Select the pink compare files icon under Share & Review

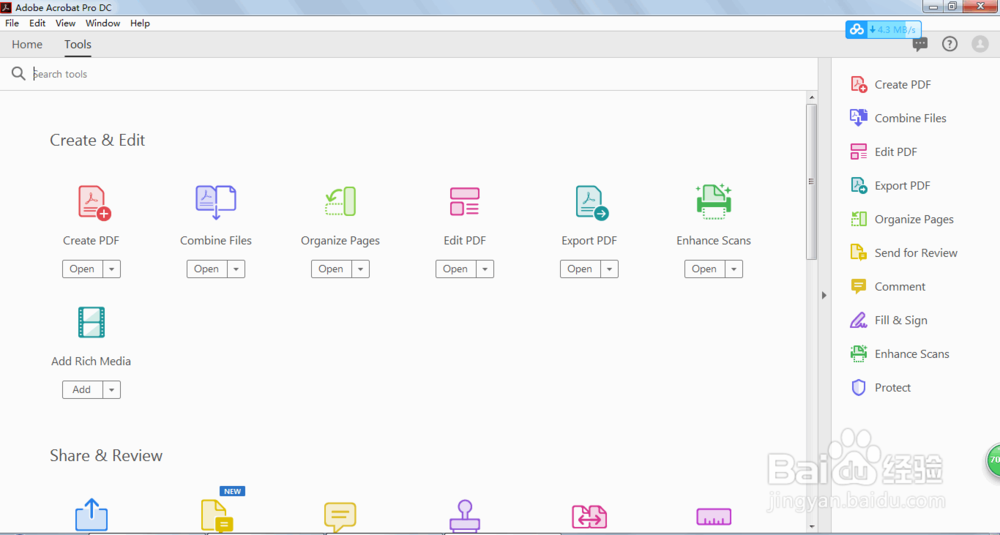[589, 517]
